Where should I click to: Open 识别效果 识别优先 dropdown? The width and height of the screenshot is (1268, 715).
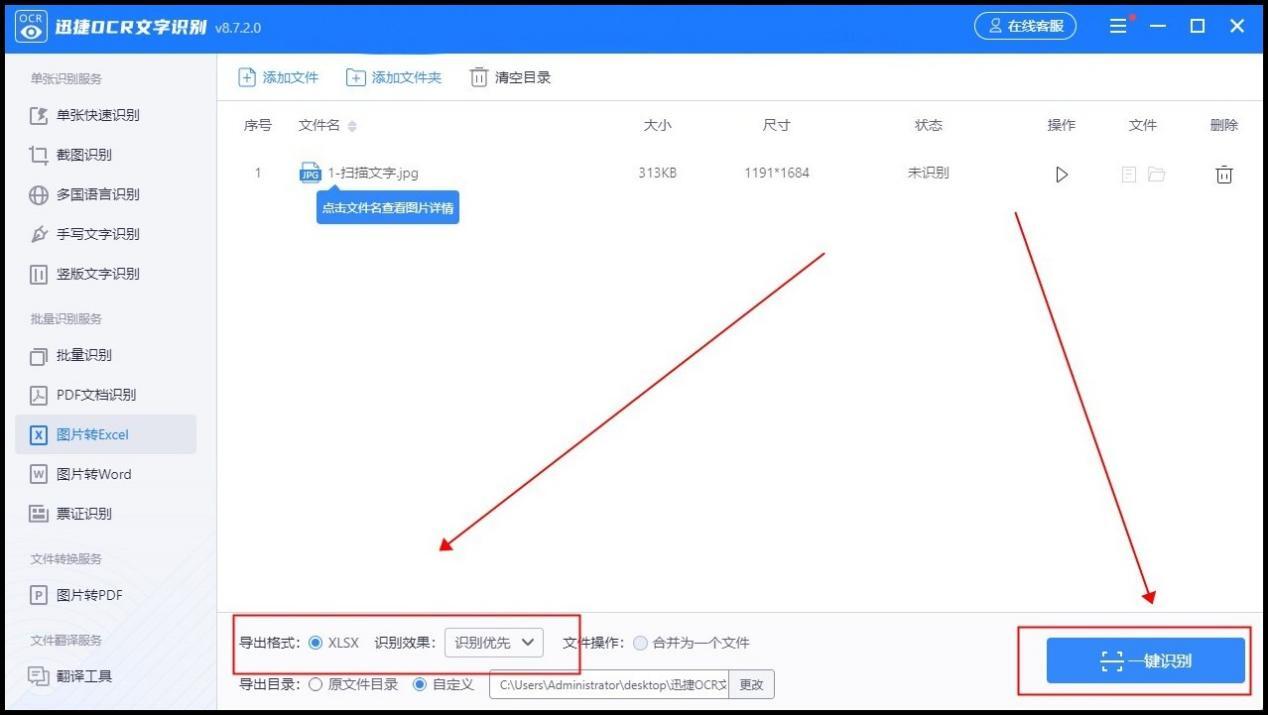click(x=494, y=643)
